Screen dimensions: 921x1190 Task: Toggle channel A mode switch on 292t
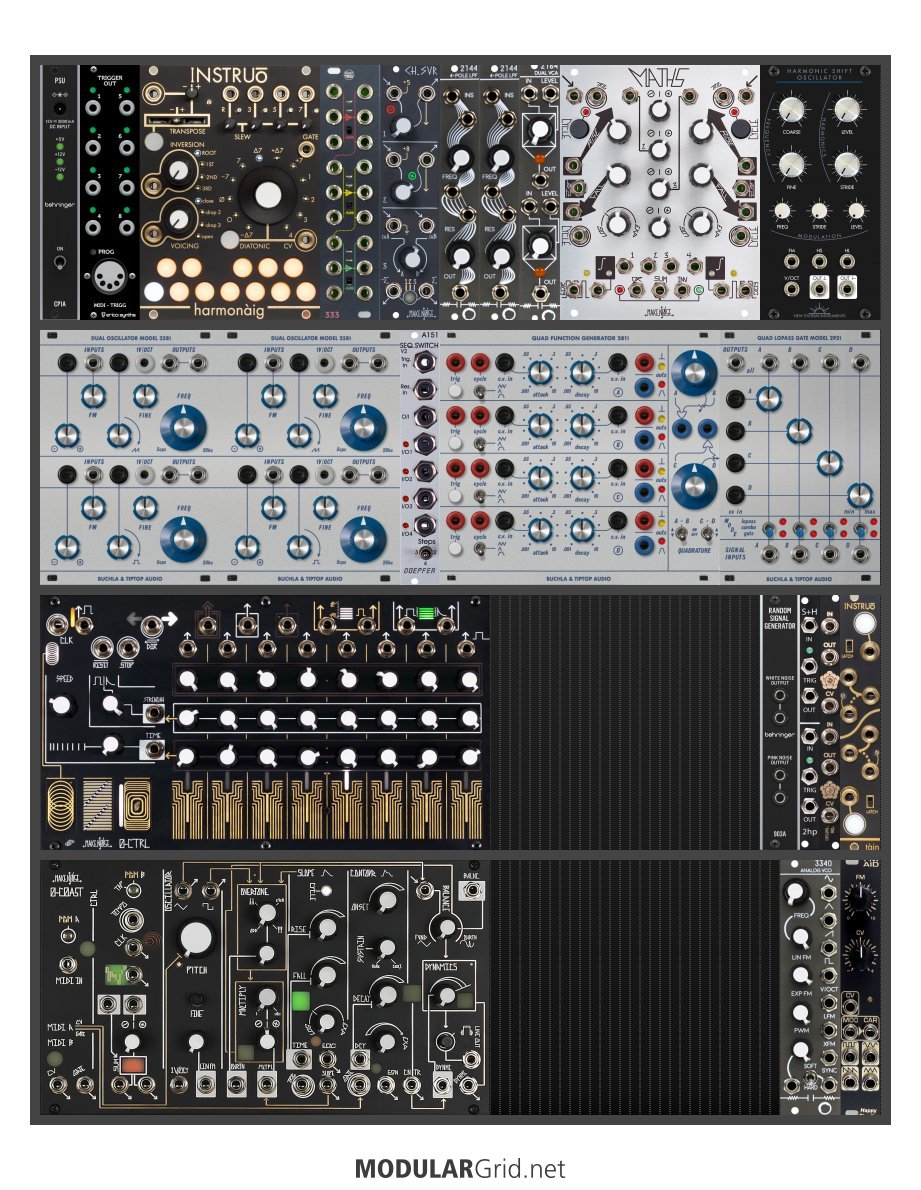point(769,529)
